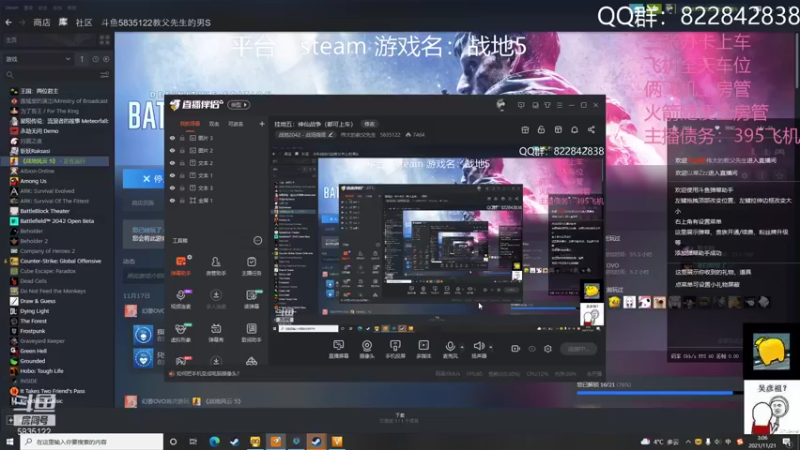Image resolution: width=800 pixels, height=450 pixels.
Task: Go back with Steam back arrow
Action: pos(9,22)
